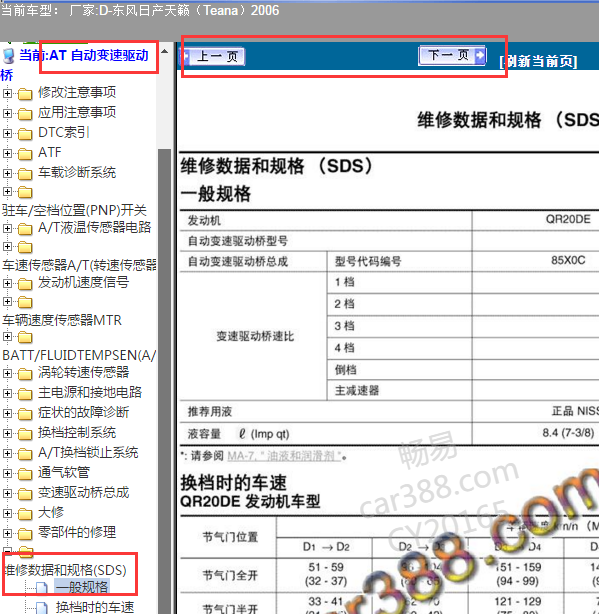Click the tree panel scroll-up arrow

(164, 51)
